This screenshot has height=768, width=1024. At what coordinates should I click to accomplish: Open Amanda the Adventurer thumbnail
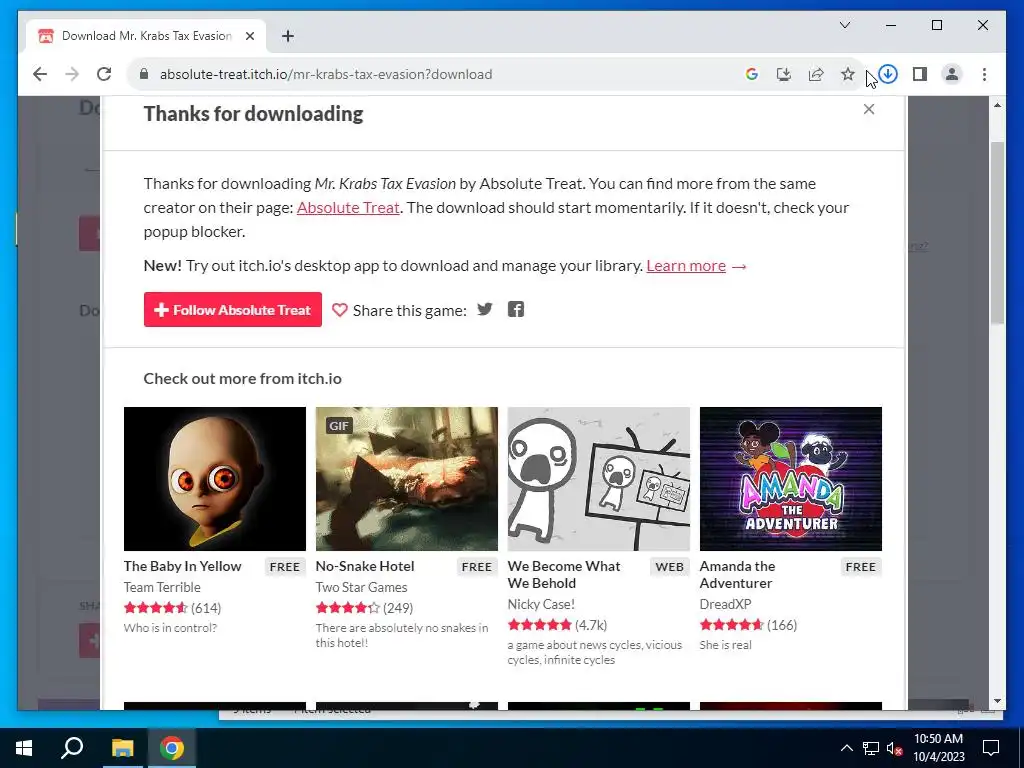[x=791, y=479]
